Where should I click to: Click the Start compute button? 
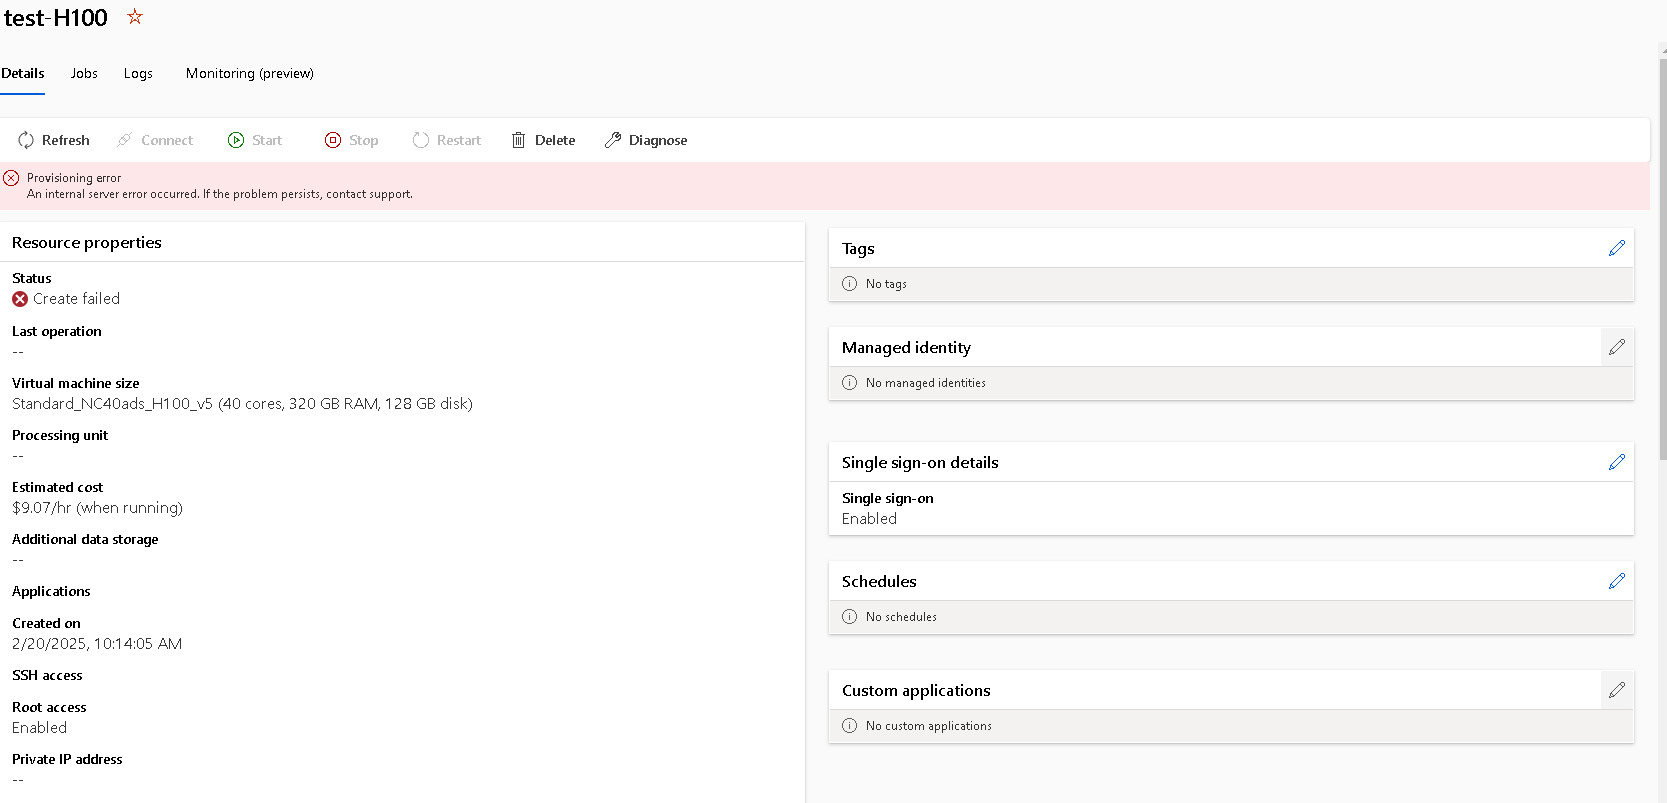(255, 140)
